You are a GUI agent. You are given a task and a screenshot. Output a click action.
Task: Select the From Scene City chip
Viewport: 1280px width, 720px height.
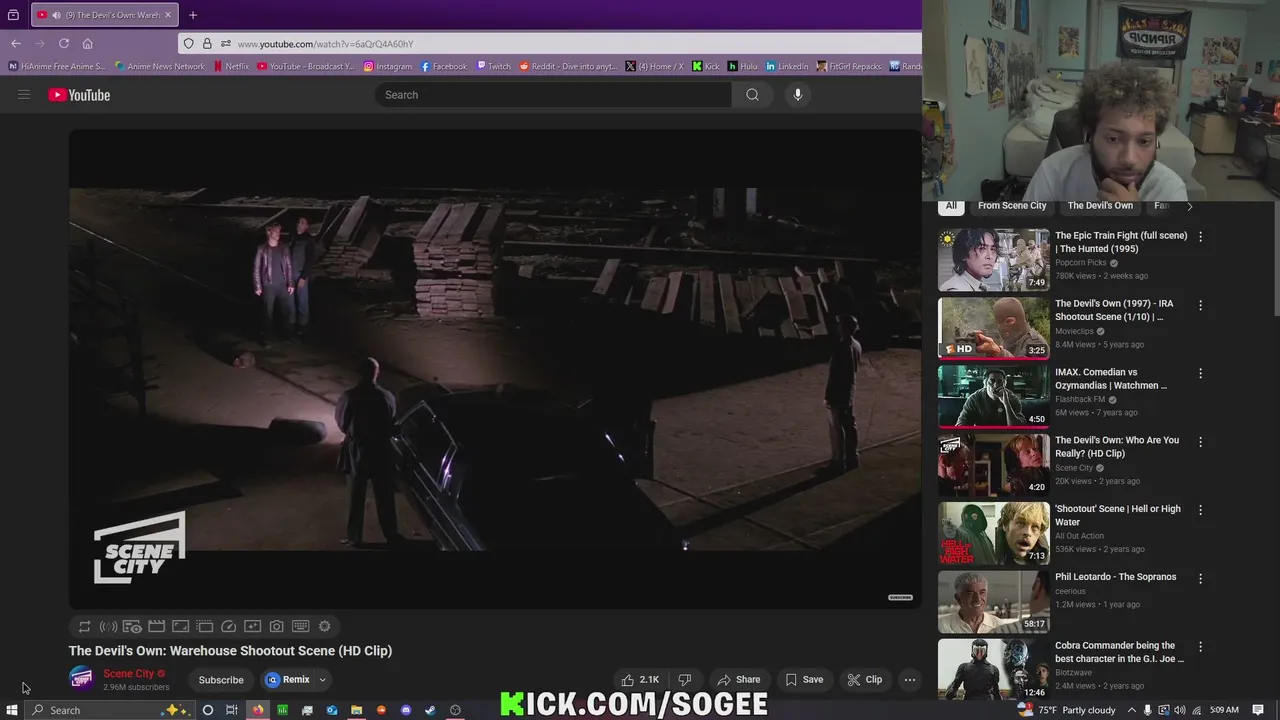(1012, 206)
